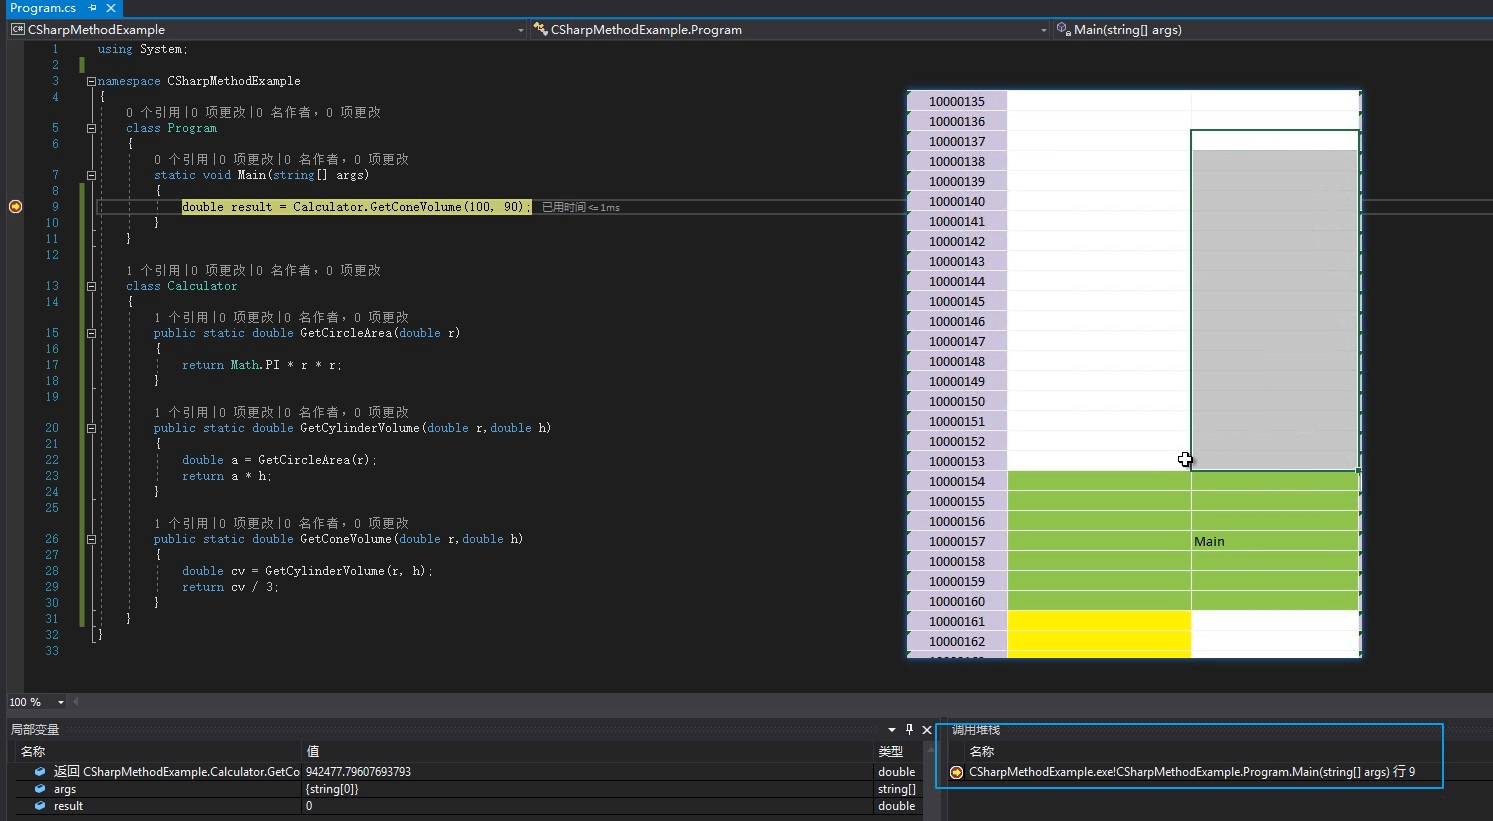Collapse the GetConeVolume method block
This screenshot has width=1493, height=821.
tap(91, 539)
